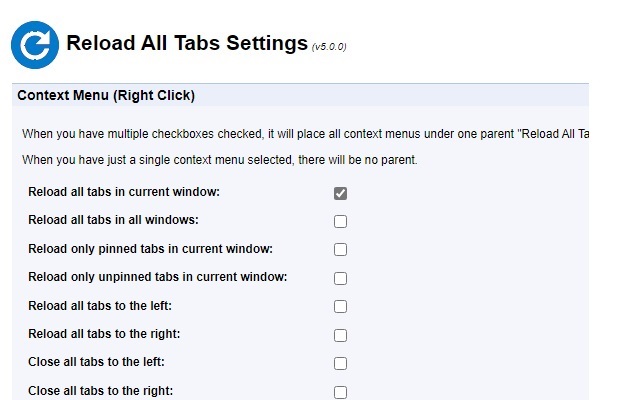Select the 'Reload only pinned tabs' label text

pyautogui.click(x=150, y=248)
